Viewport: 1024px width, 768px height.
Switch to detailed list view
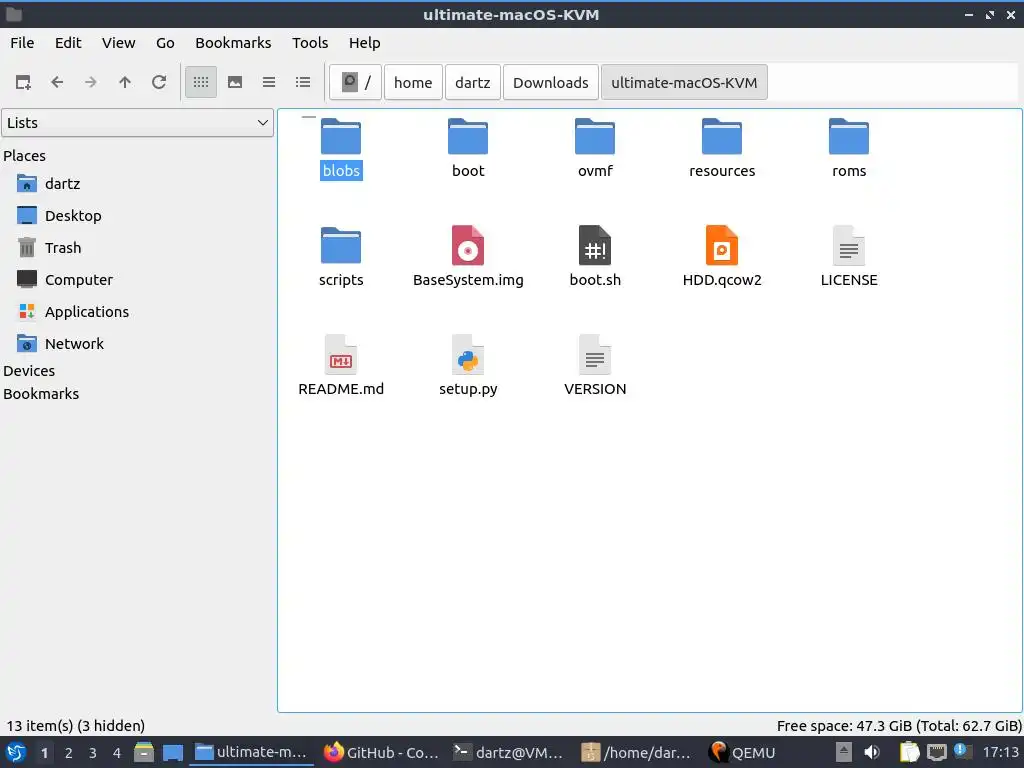click(x=303, y=82)
